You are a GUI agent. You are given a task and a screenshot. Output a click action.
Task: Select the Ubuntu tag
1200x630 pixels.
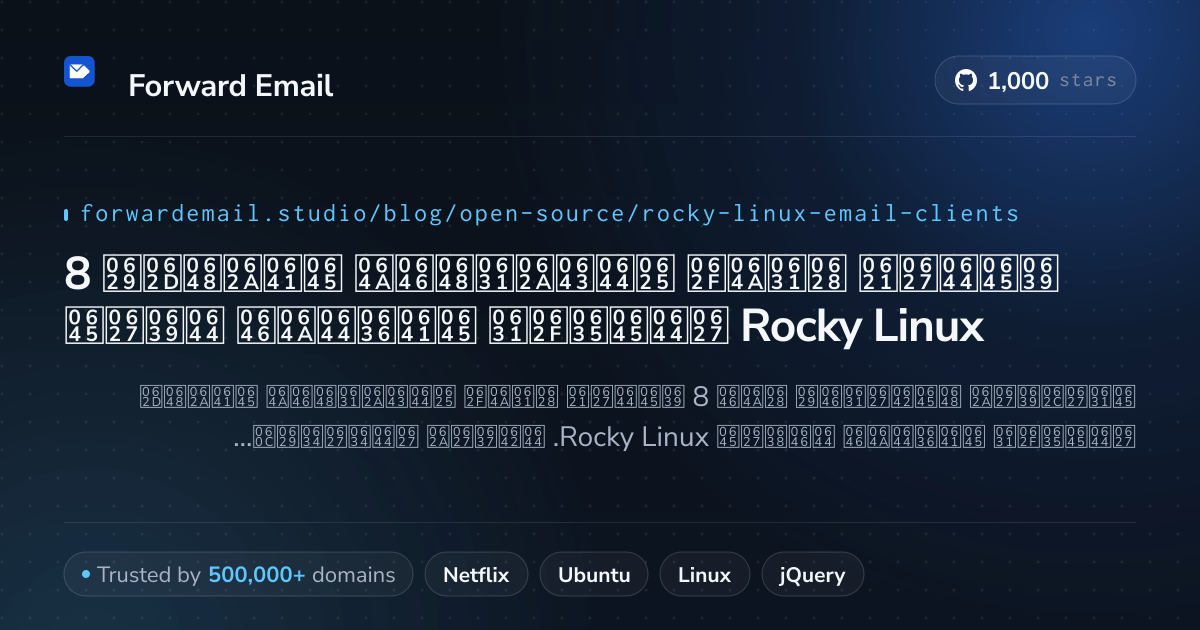(x=594, y=575)
